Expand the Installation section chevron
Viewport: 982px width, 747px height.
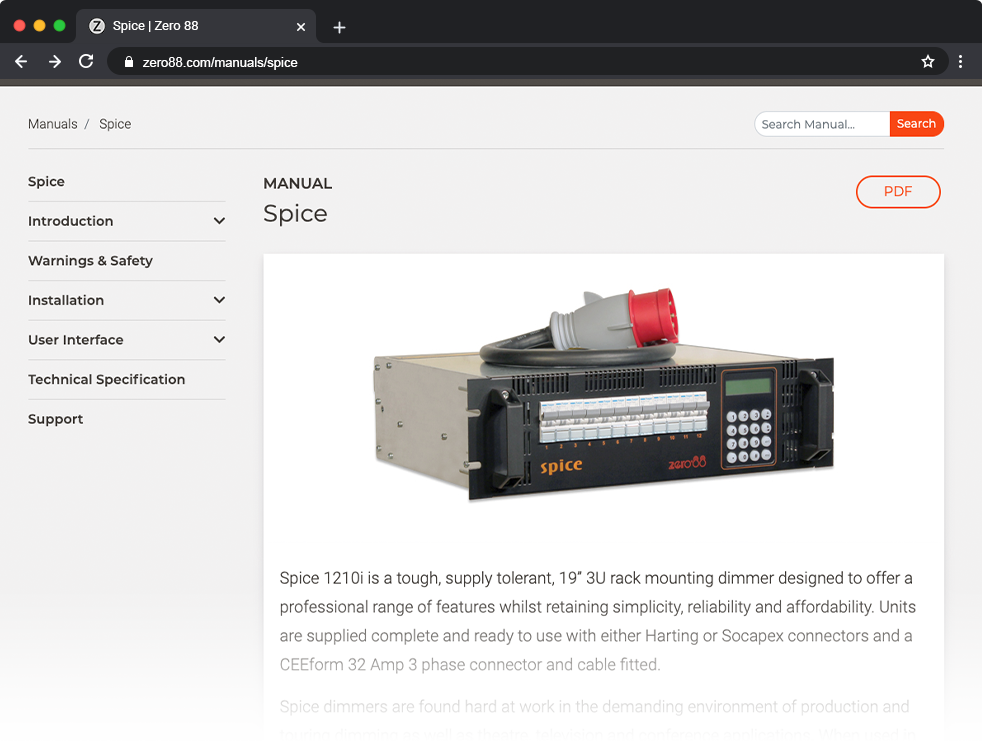pyautogui.click(x=219, y=300)
